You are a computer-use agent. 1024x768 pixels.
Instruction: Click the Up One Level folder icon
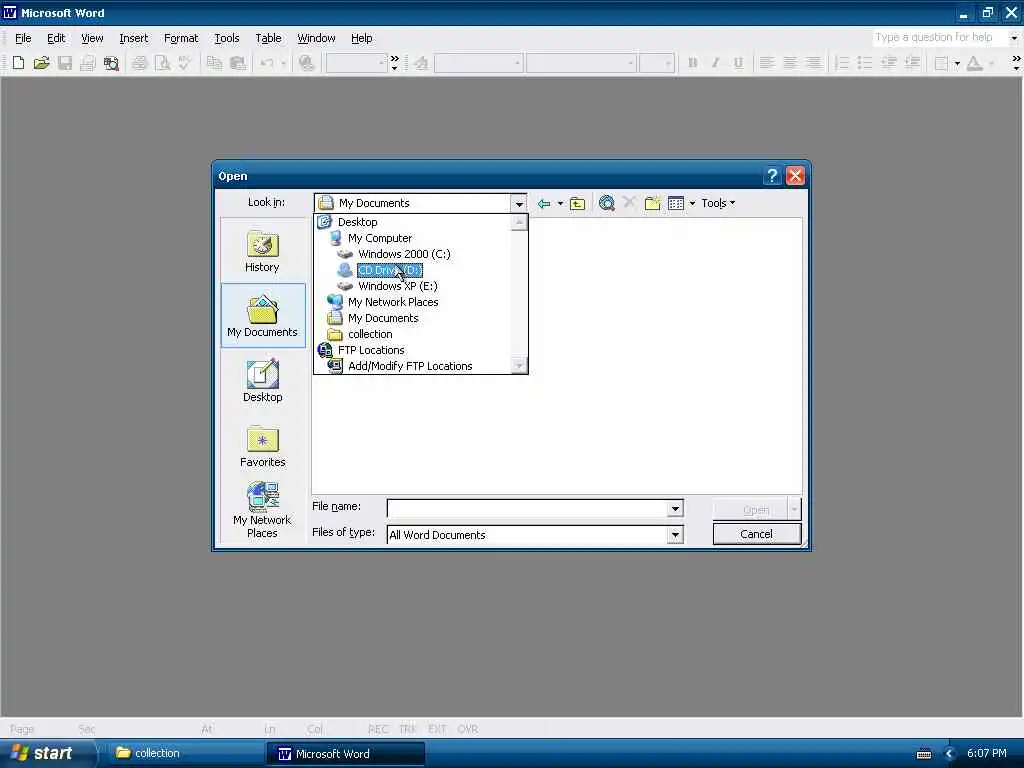(577, 204)
